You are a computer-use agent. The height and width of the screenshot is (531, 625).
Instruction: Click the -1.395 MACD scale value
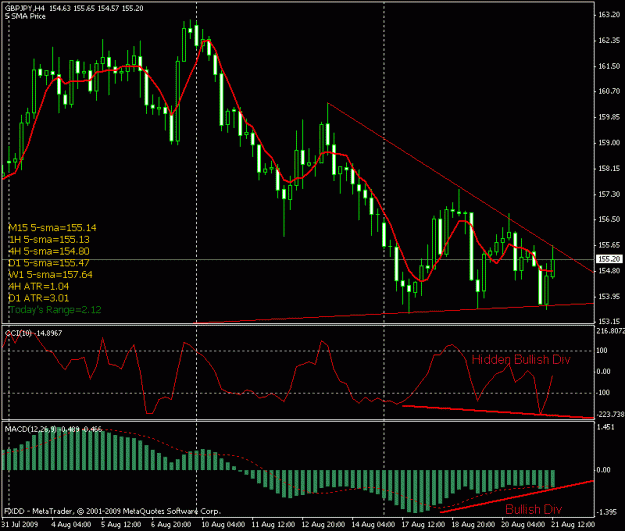click(606, 512)
